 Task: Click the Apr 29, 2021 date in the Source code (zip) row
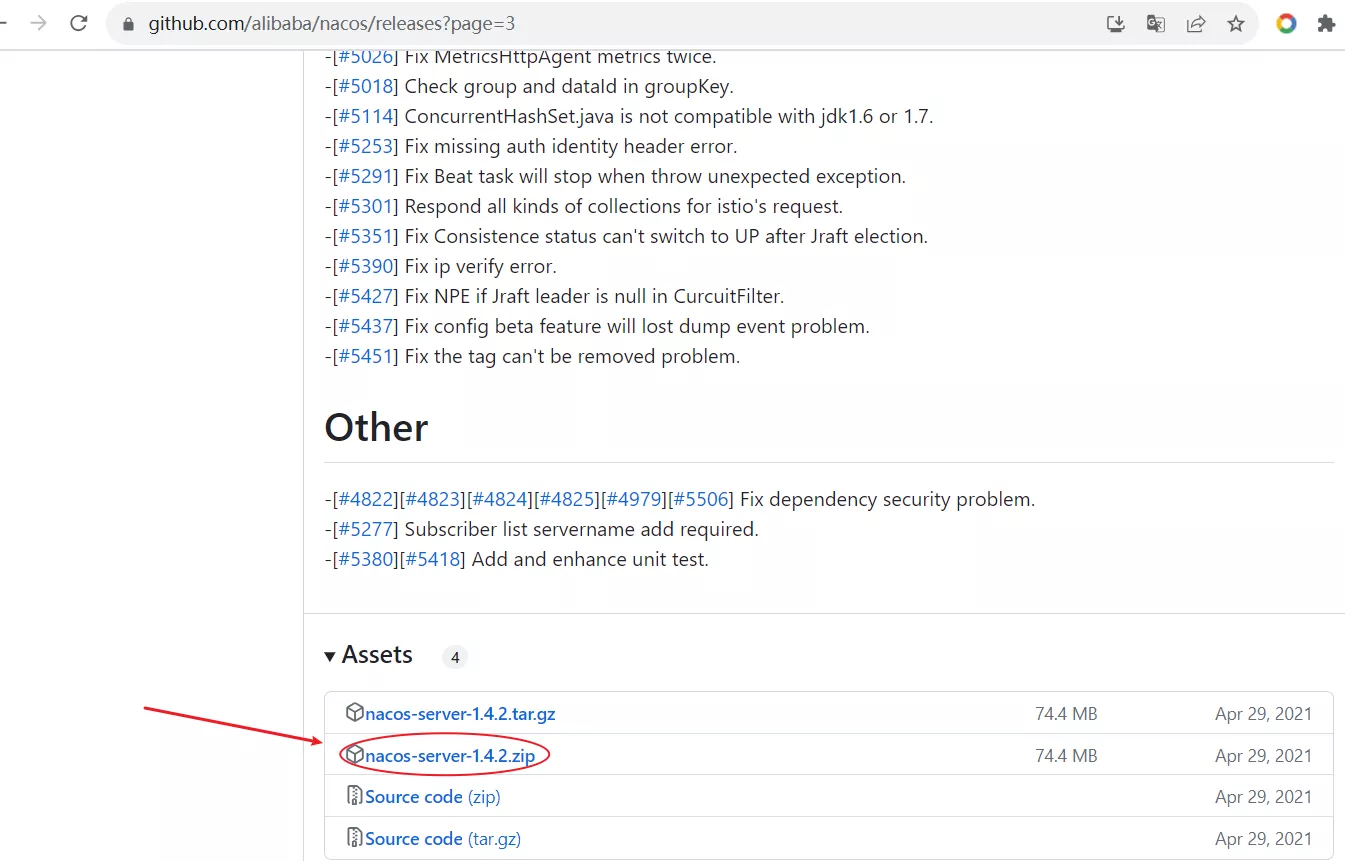coord(1263,797)
